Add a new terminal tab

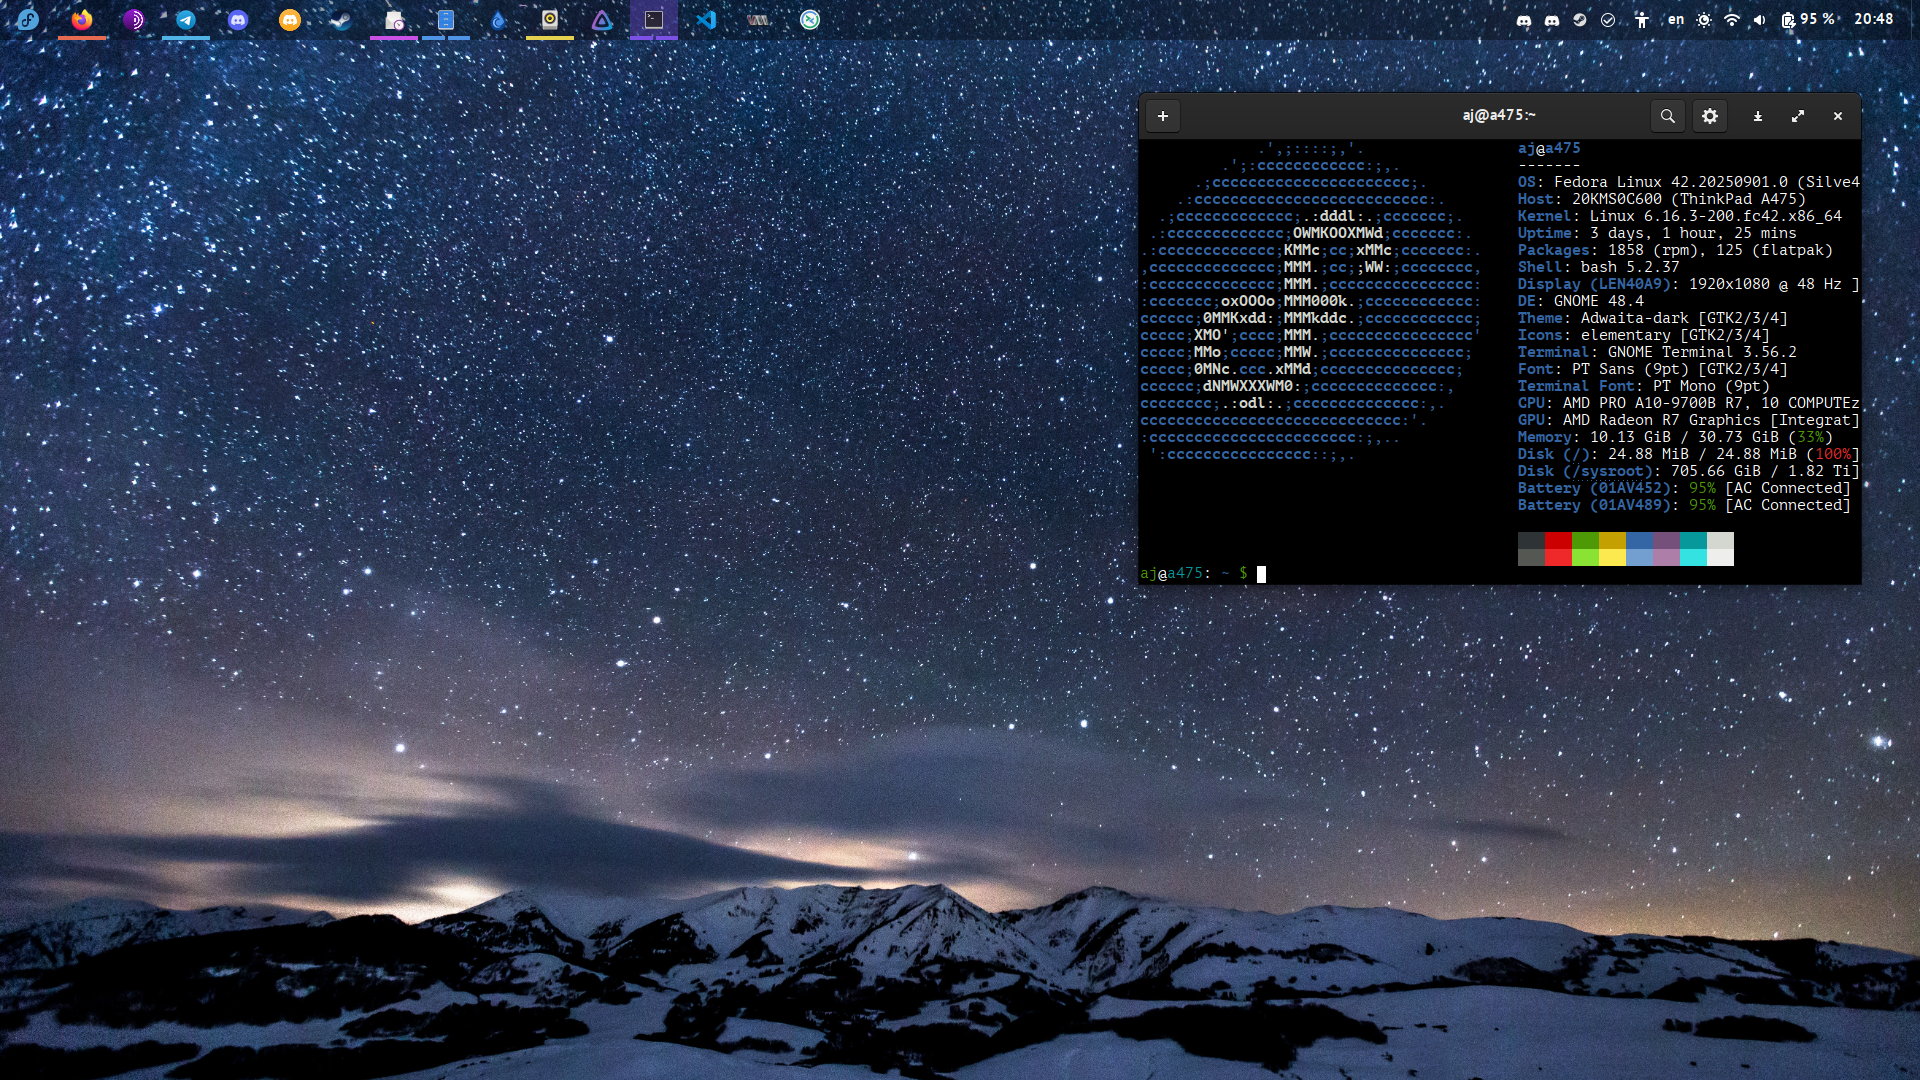[1163, 116]
